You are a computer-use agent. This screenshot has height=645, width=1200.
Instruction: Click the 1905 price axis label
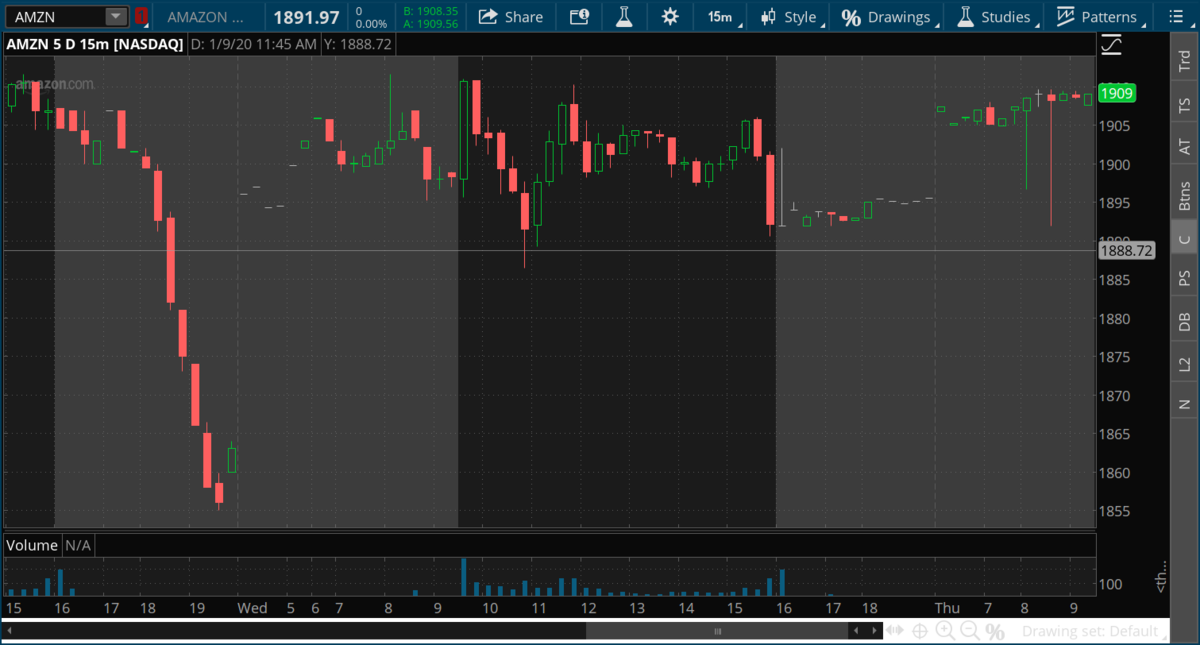1116,126
